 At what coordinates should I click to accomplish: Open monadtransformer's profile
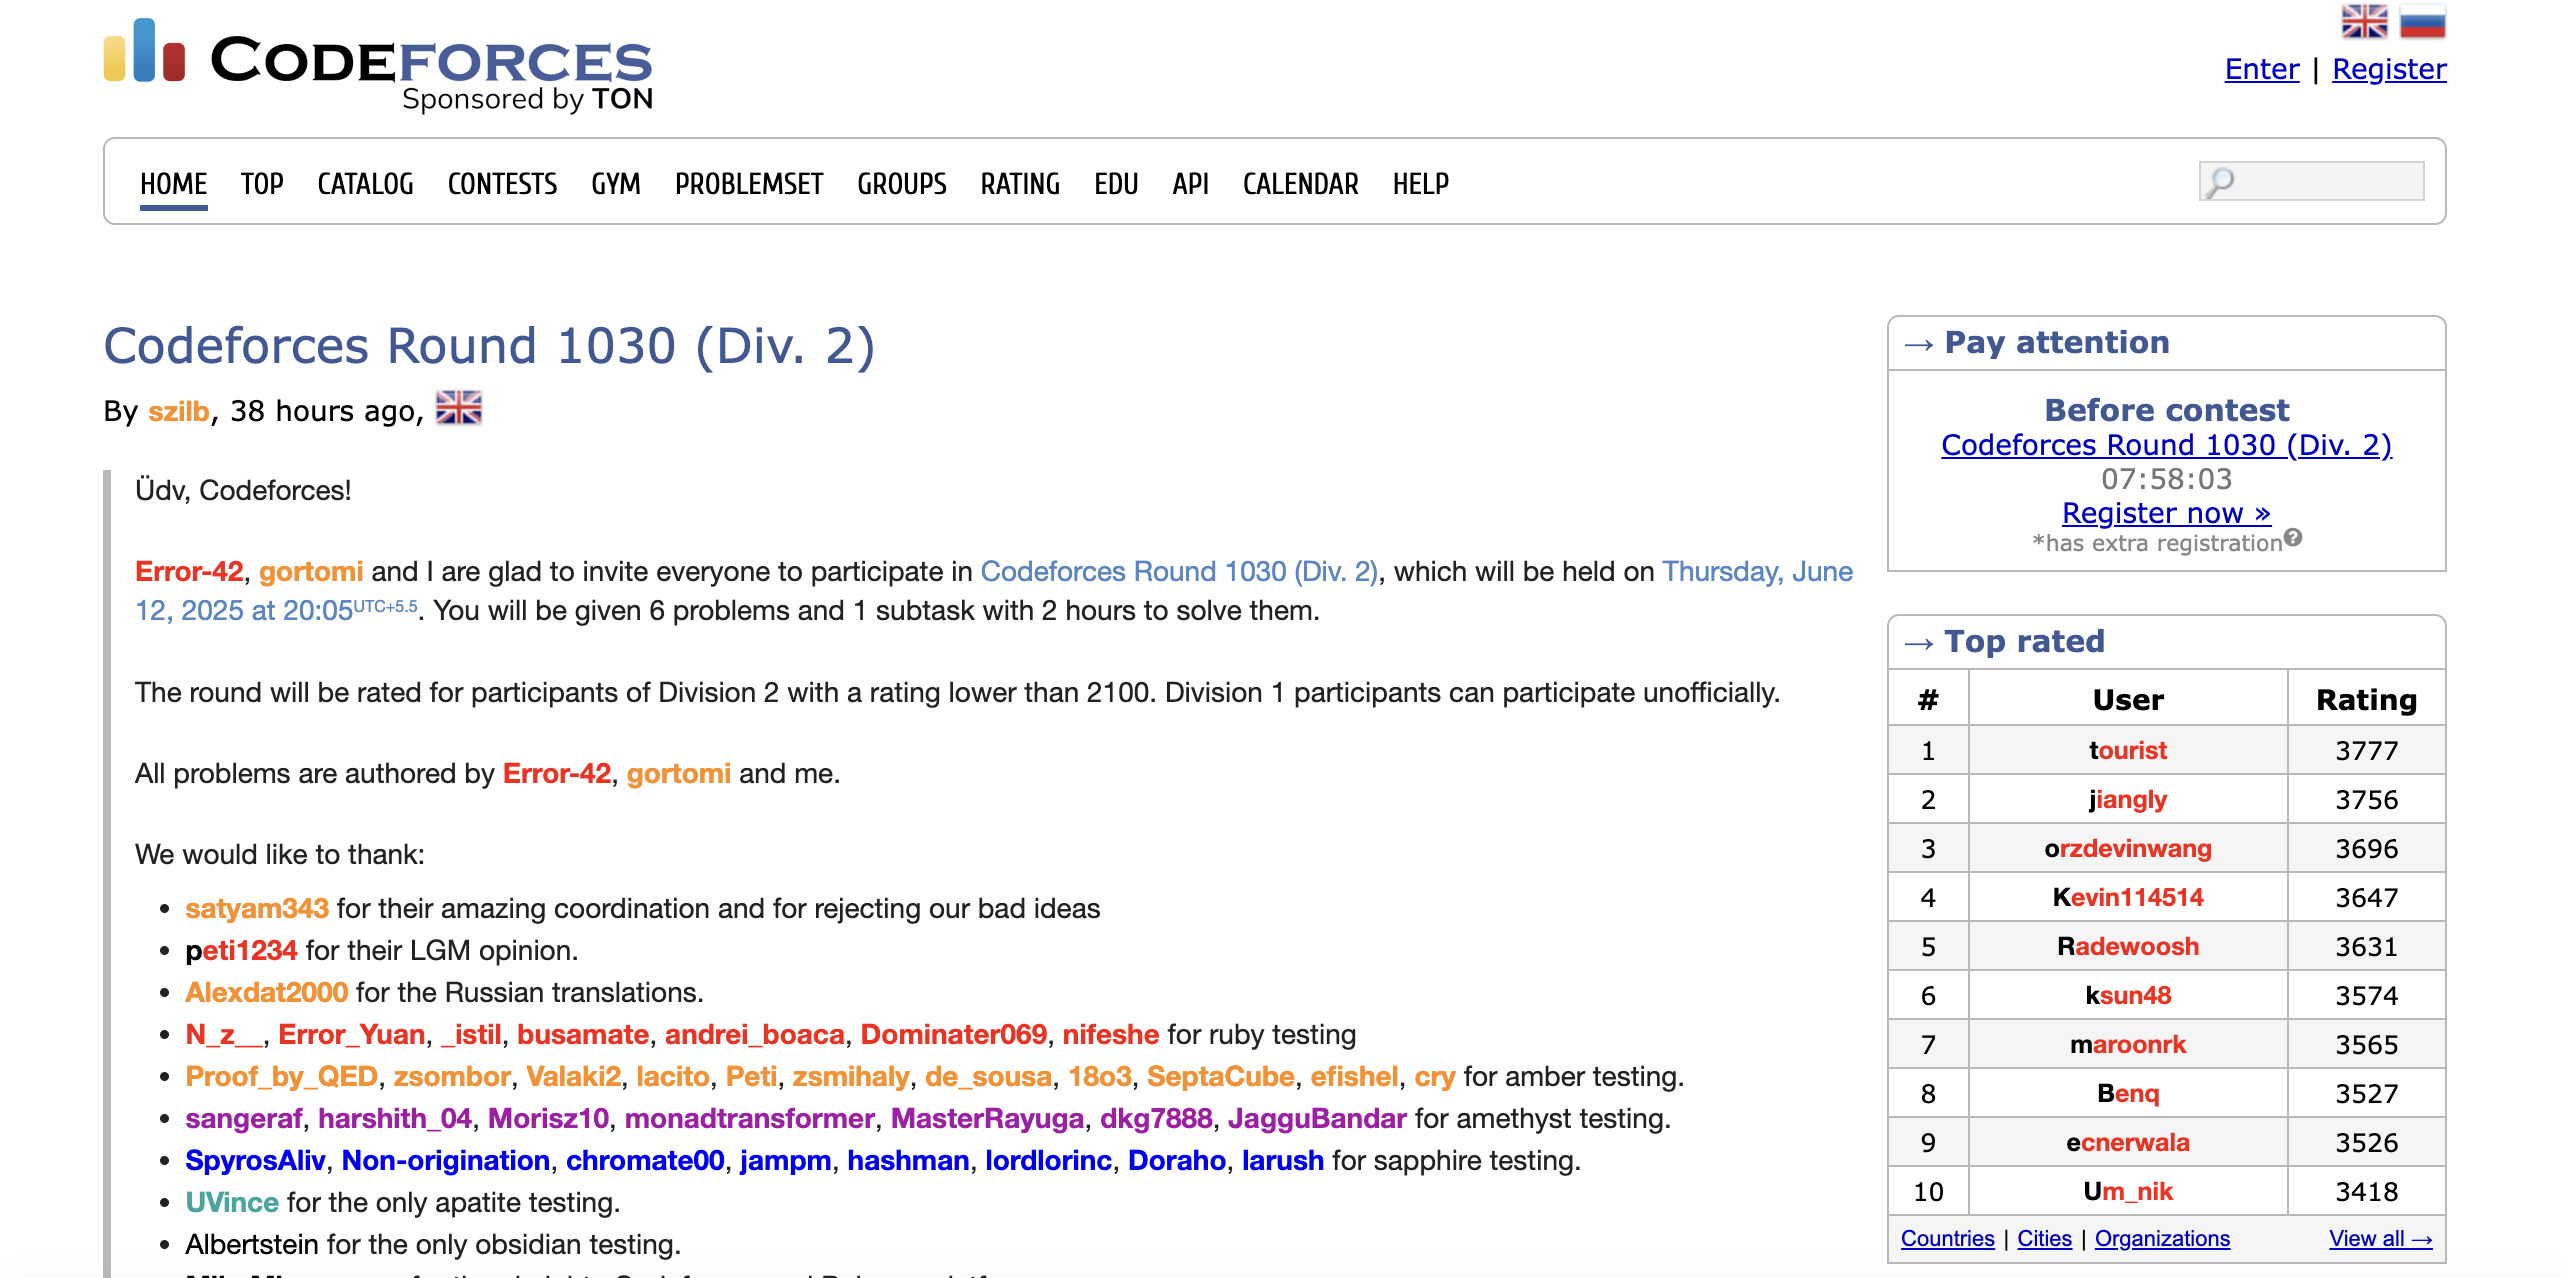coord(749,1118)
